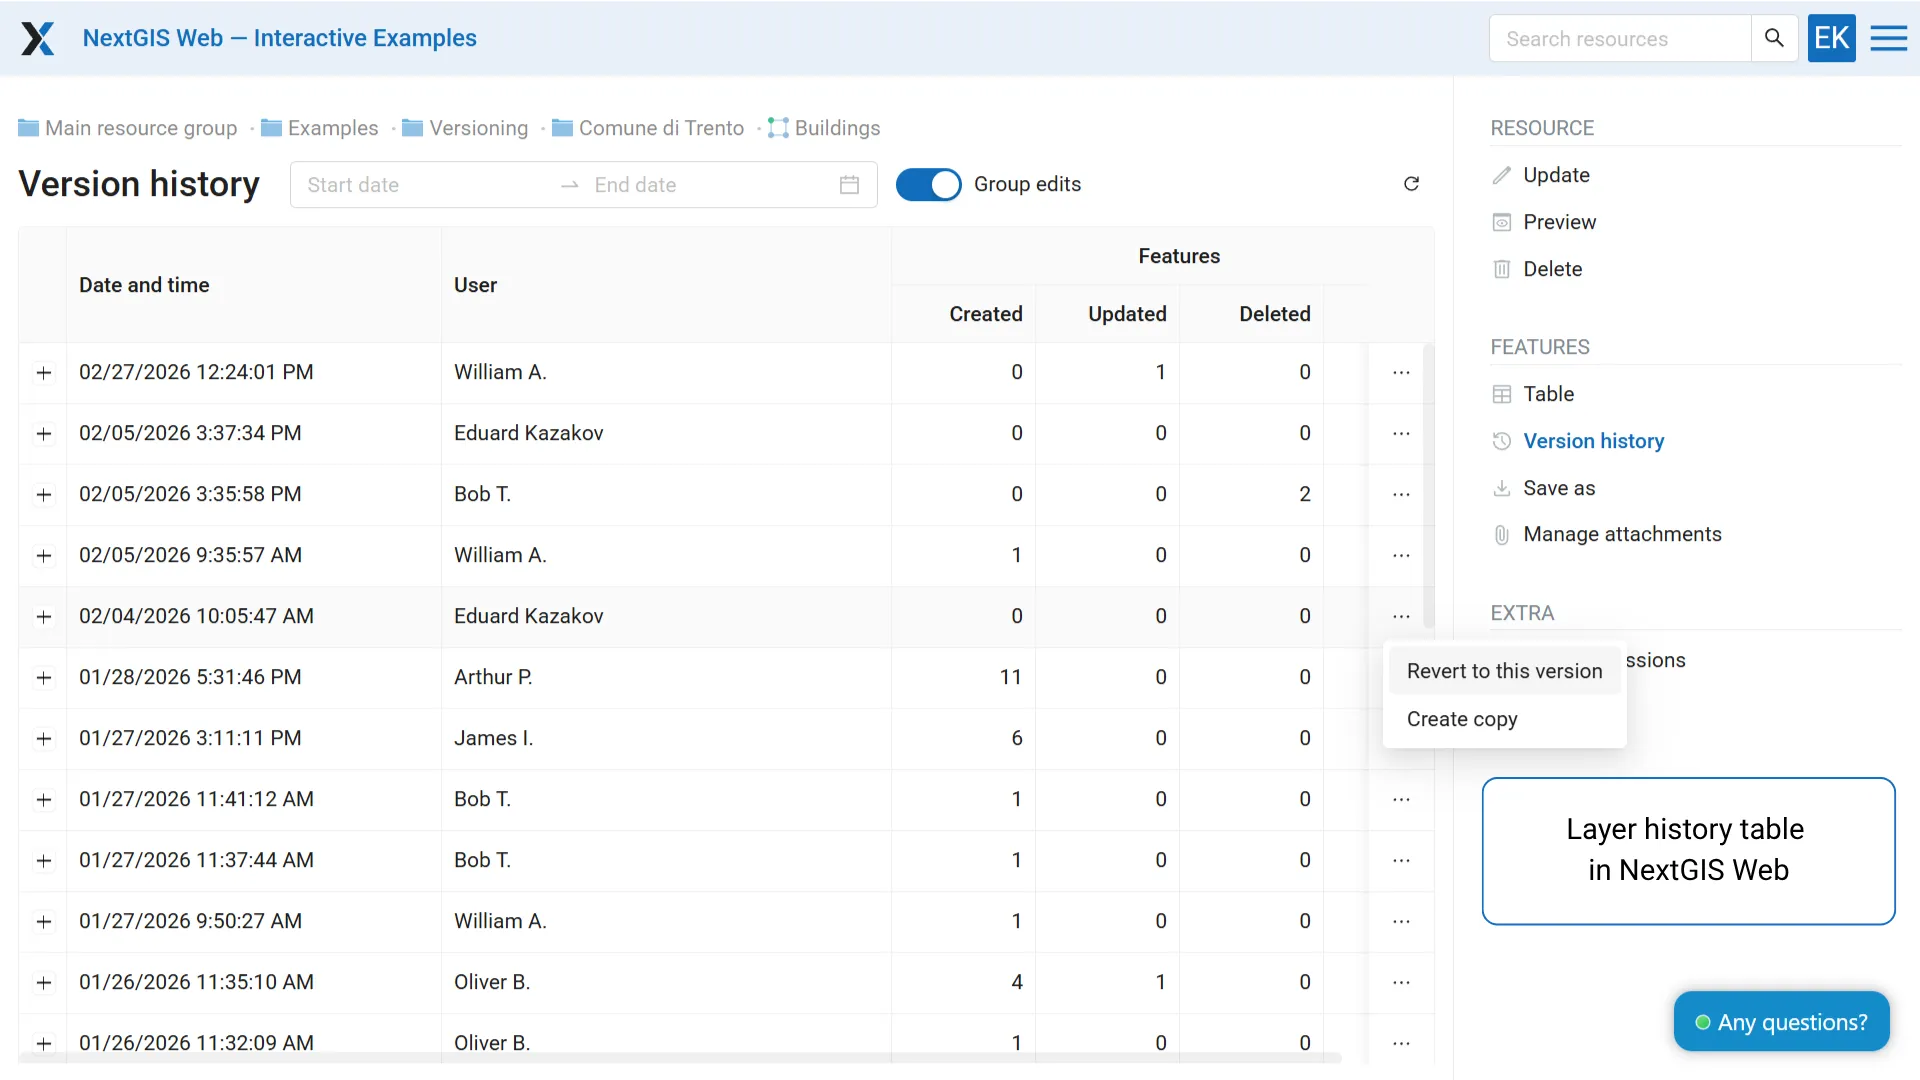This screenshot has width=1920, height=1080.
Task: Expand the 01/27/2026 11:41:12 AM version row
Action: click(x=43, y=800)
